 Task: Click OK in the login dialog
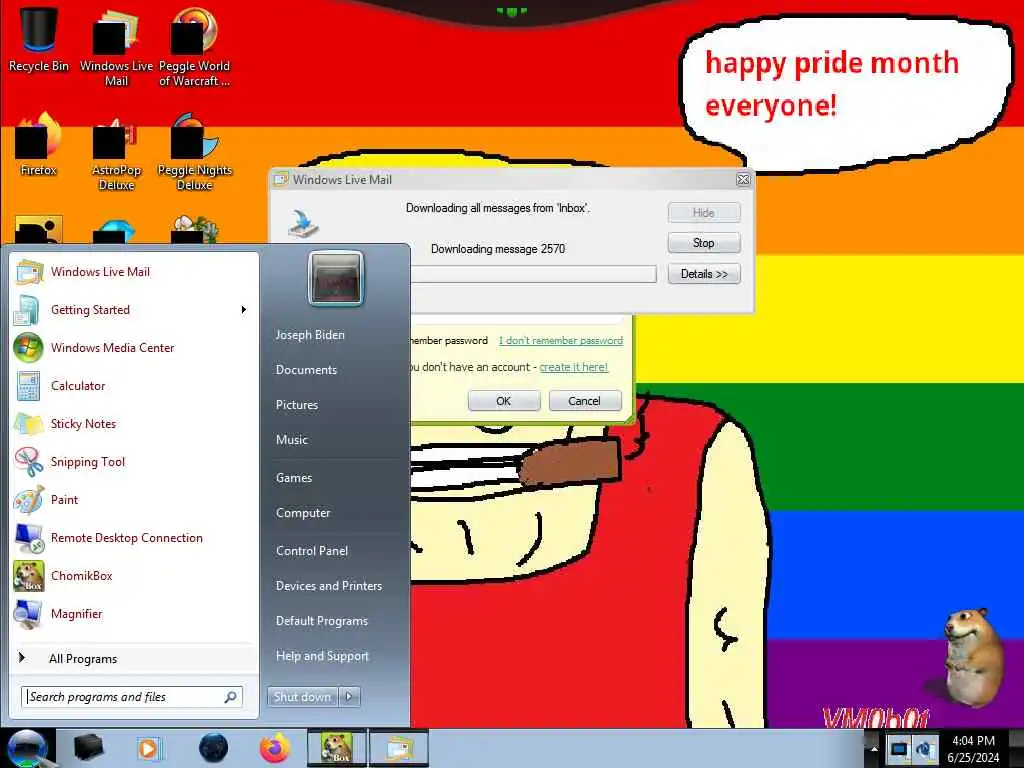coord(504,400)
